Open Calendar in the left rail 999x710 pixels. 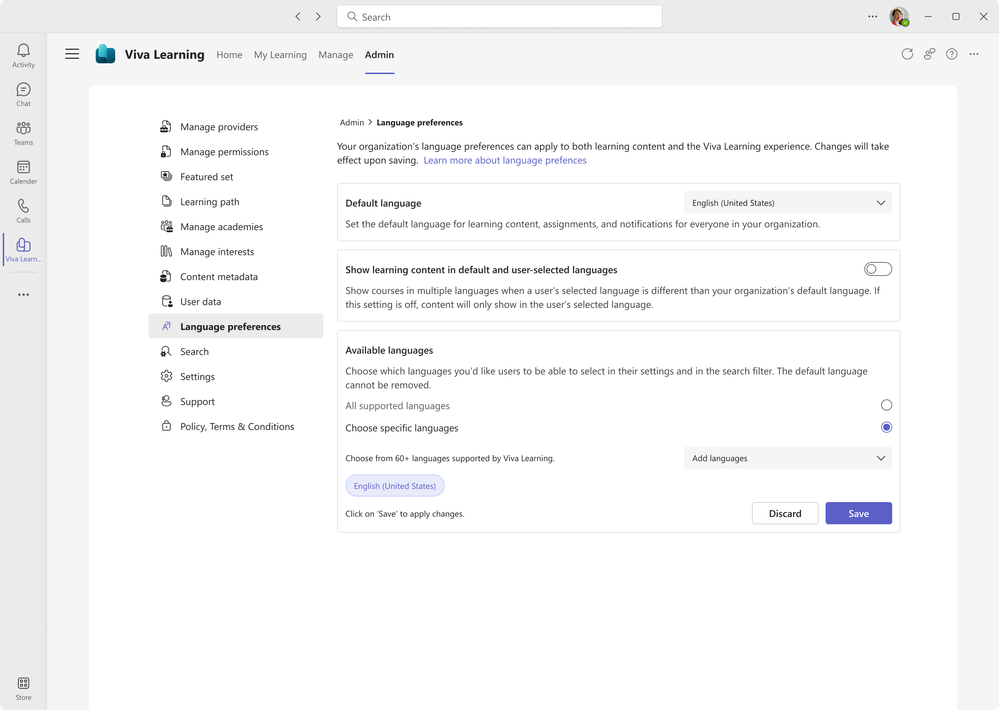[24, 172]
